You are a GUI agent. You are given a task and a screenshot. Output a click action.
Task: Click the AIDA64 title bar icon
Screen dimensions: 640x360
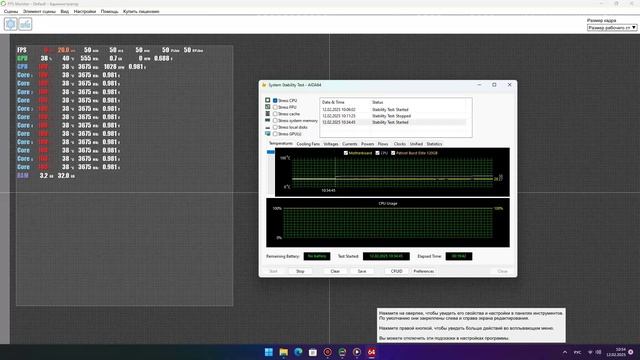click(264, 85)
